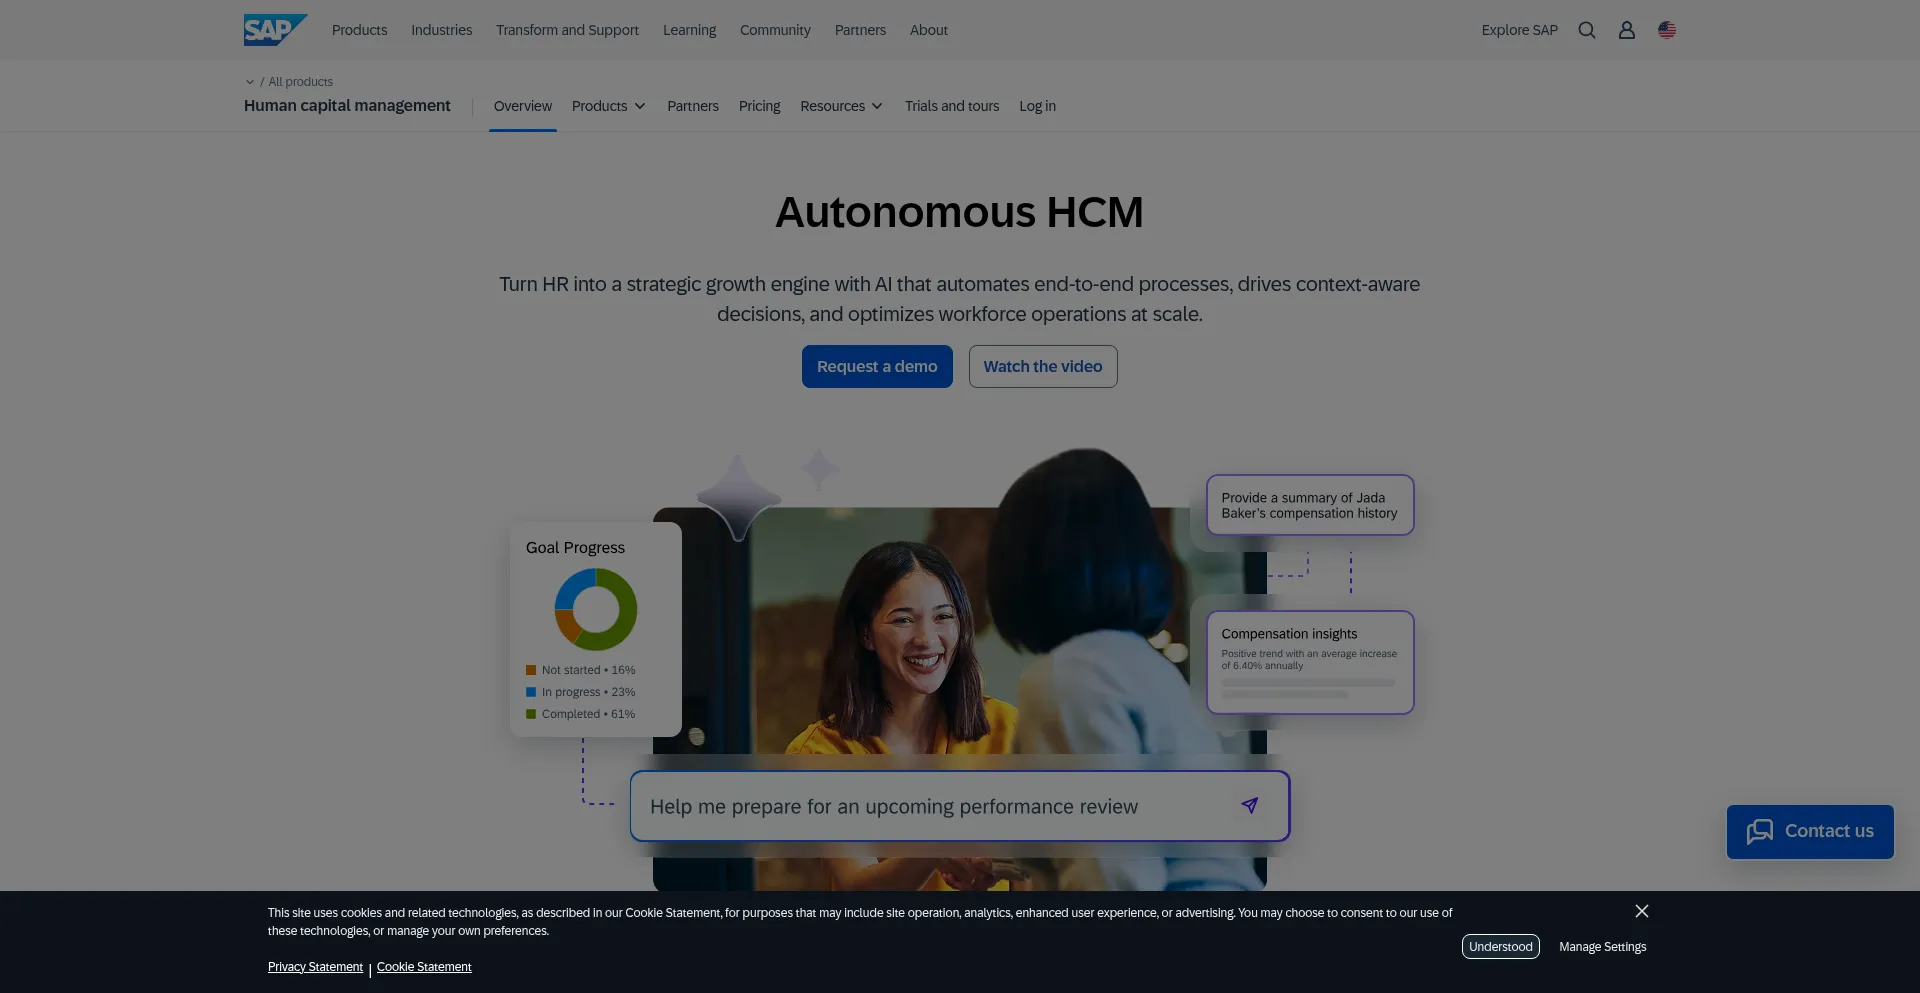Open the user account profile icon

click(1627, 30)
